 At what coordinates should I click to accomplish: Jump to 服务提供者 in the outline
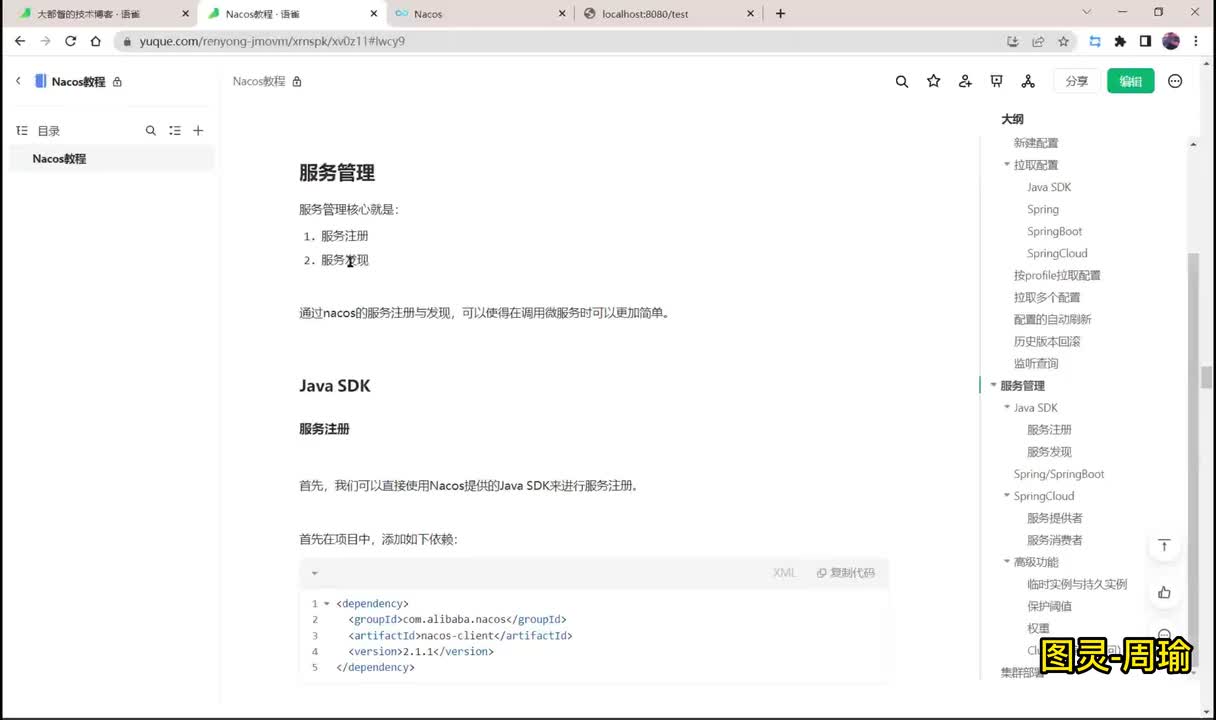pyautogui.click(x=1055, y=518)
